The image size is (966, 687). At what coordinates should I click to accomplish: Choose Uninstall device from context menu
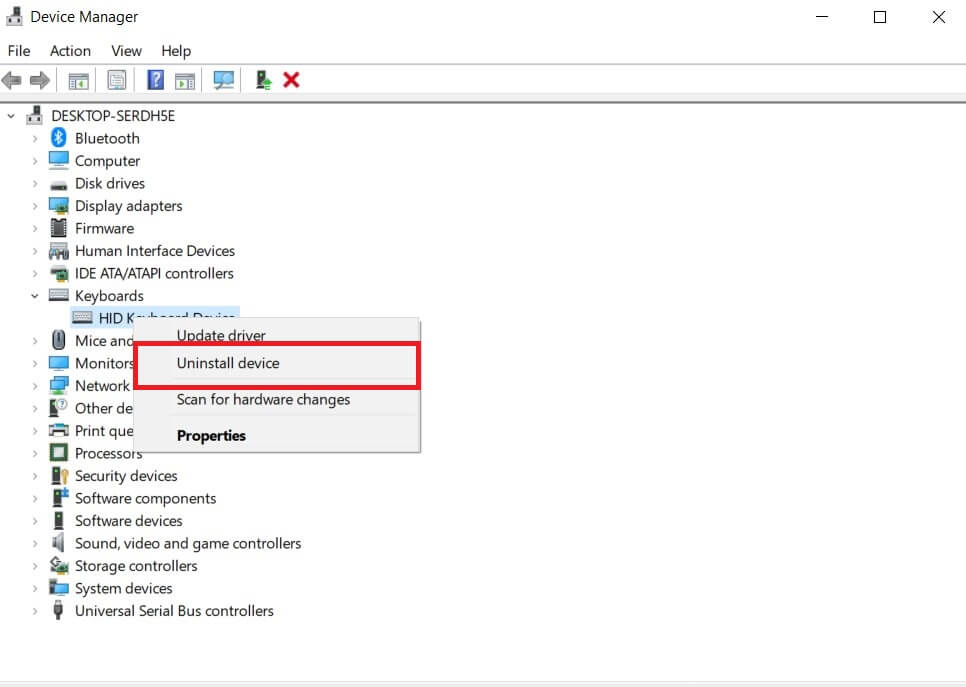pos(277,364)
